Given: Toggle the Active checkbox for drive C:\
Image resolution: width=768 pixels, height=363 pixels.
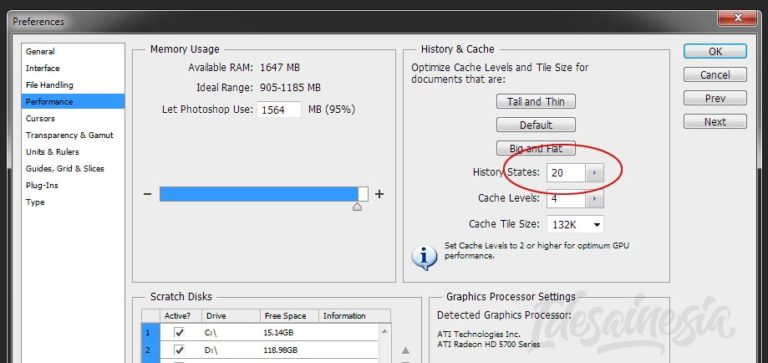Looking at the screenshot, I should click(x=179, y=333).
